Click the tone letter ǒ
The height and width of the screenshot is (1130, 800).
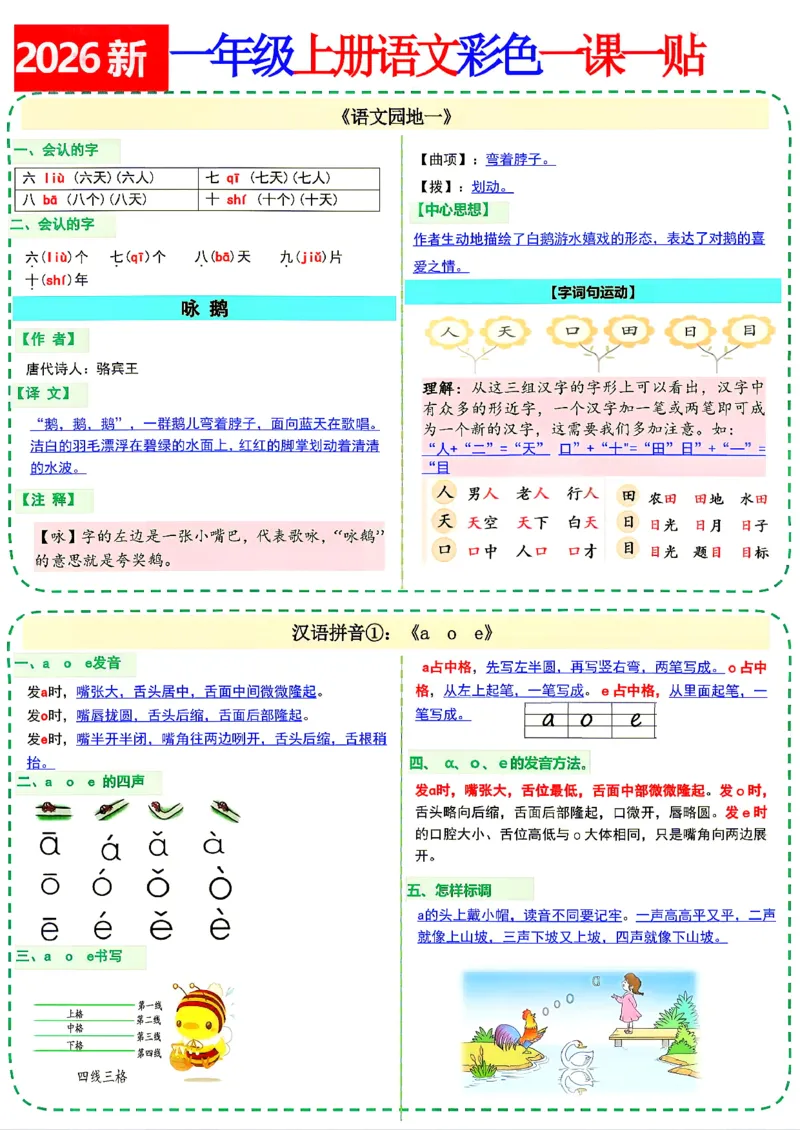pyautogui.click(x=159, y=884)
